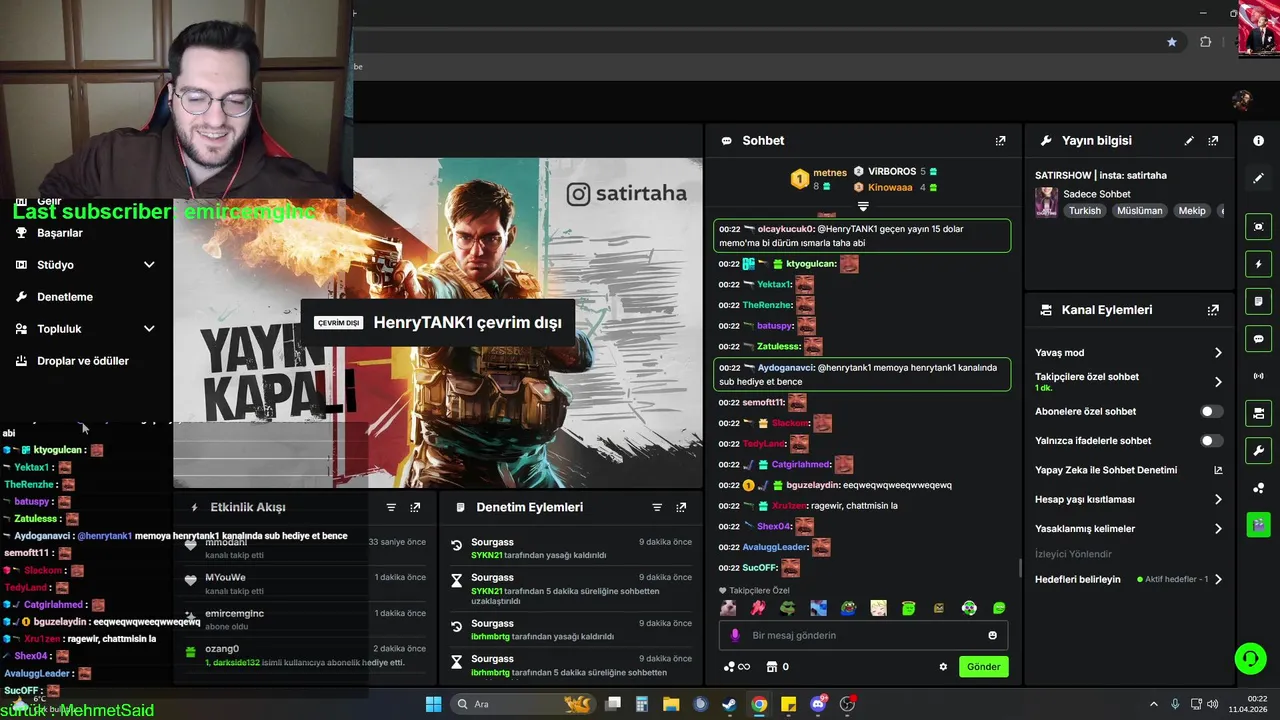This screenshot has width=1280, height=720.
Task: Click the green headset support button
Action: point(1250,658)
